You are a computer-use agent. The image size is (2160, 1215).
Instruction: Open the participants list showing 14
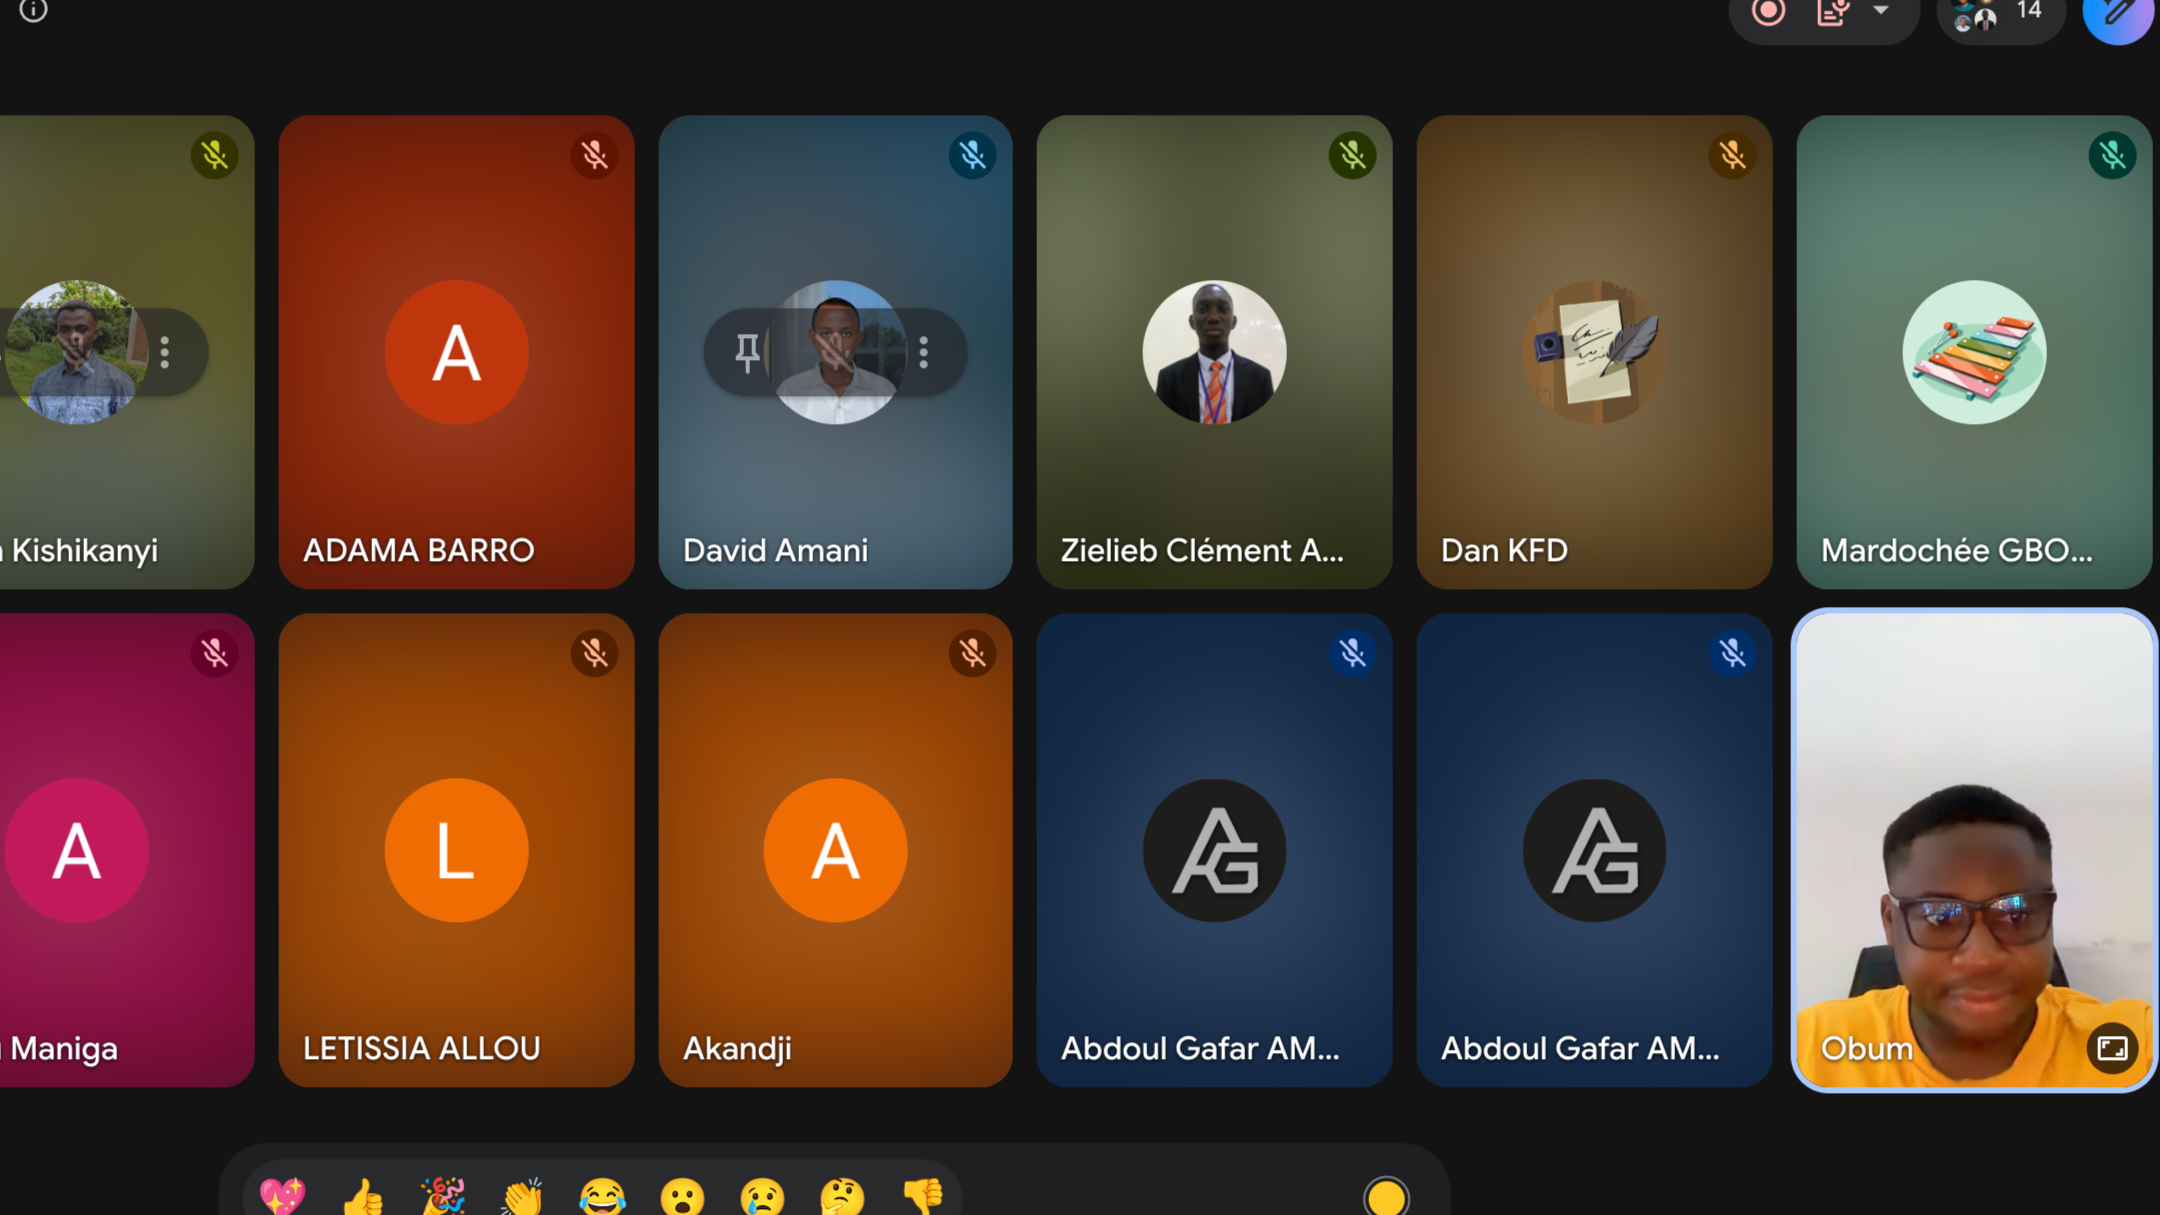coord(2001,14)
